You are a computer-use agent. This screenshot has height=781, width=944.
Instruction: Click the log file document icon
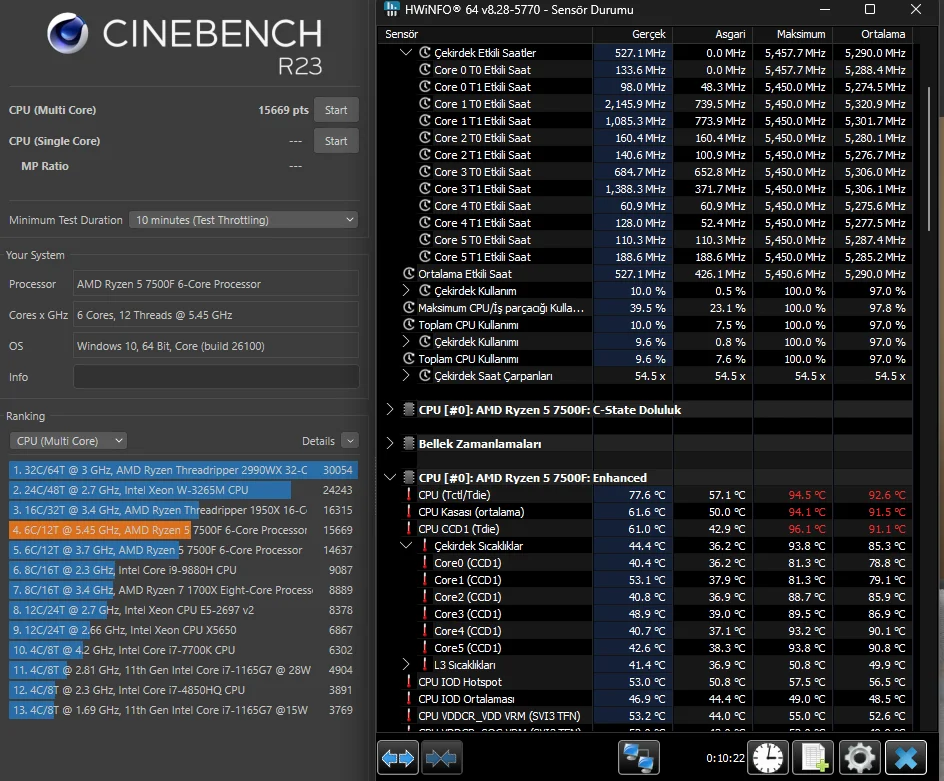pyautogui.click(x=813, y=758)
